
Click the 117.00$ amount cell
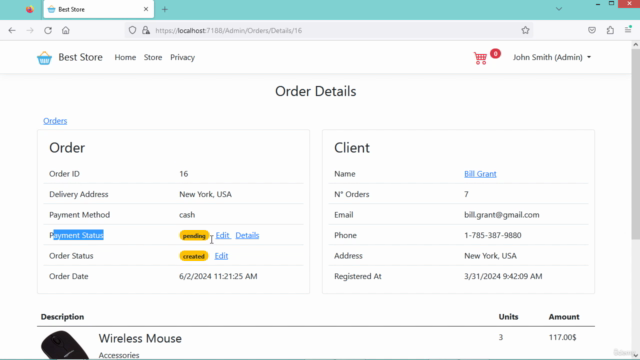coord(562,337)
